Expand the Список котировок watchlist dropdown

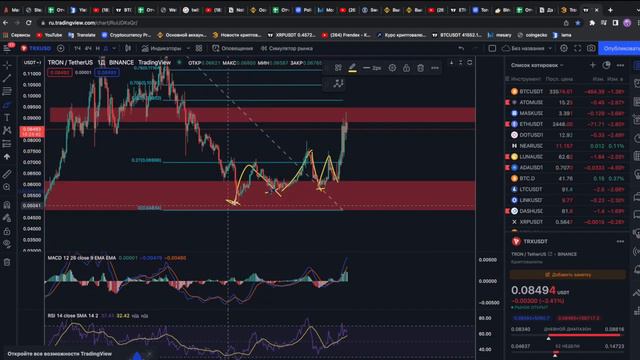537,65
